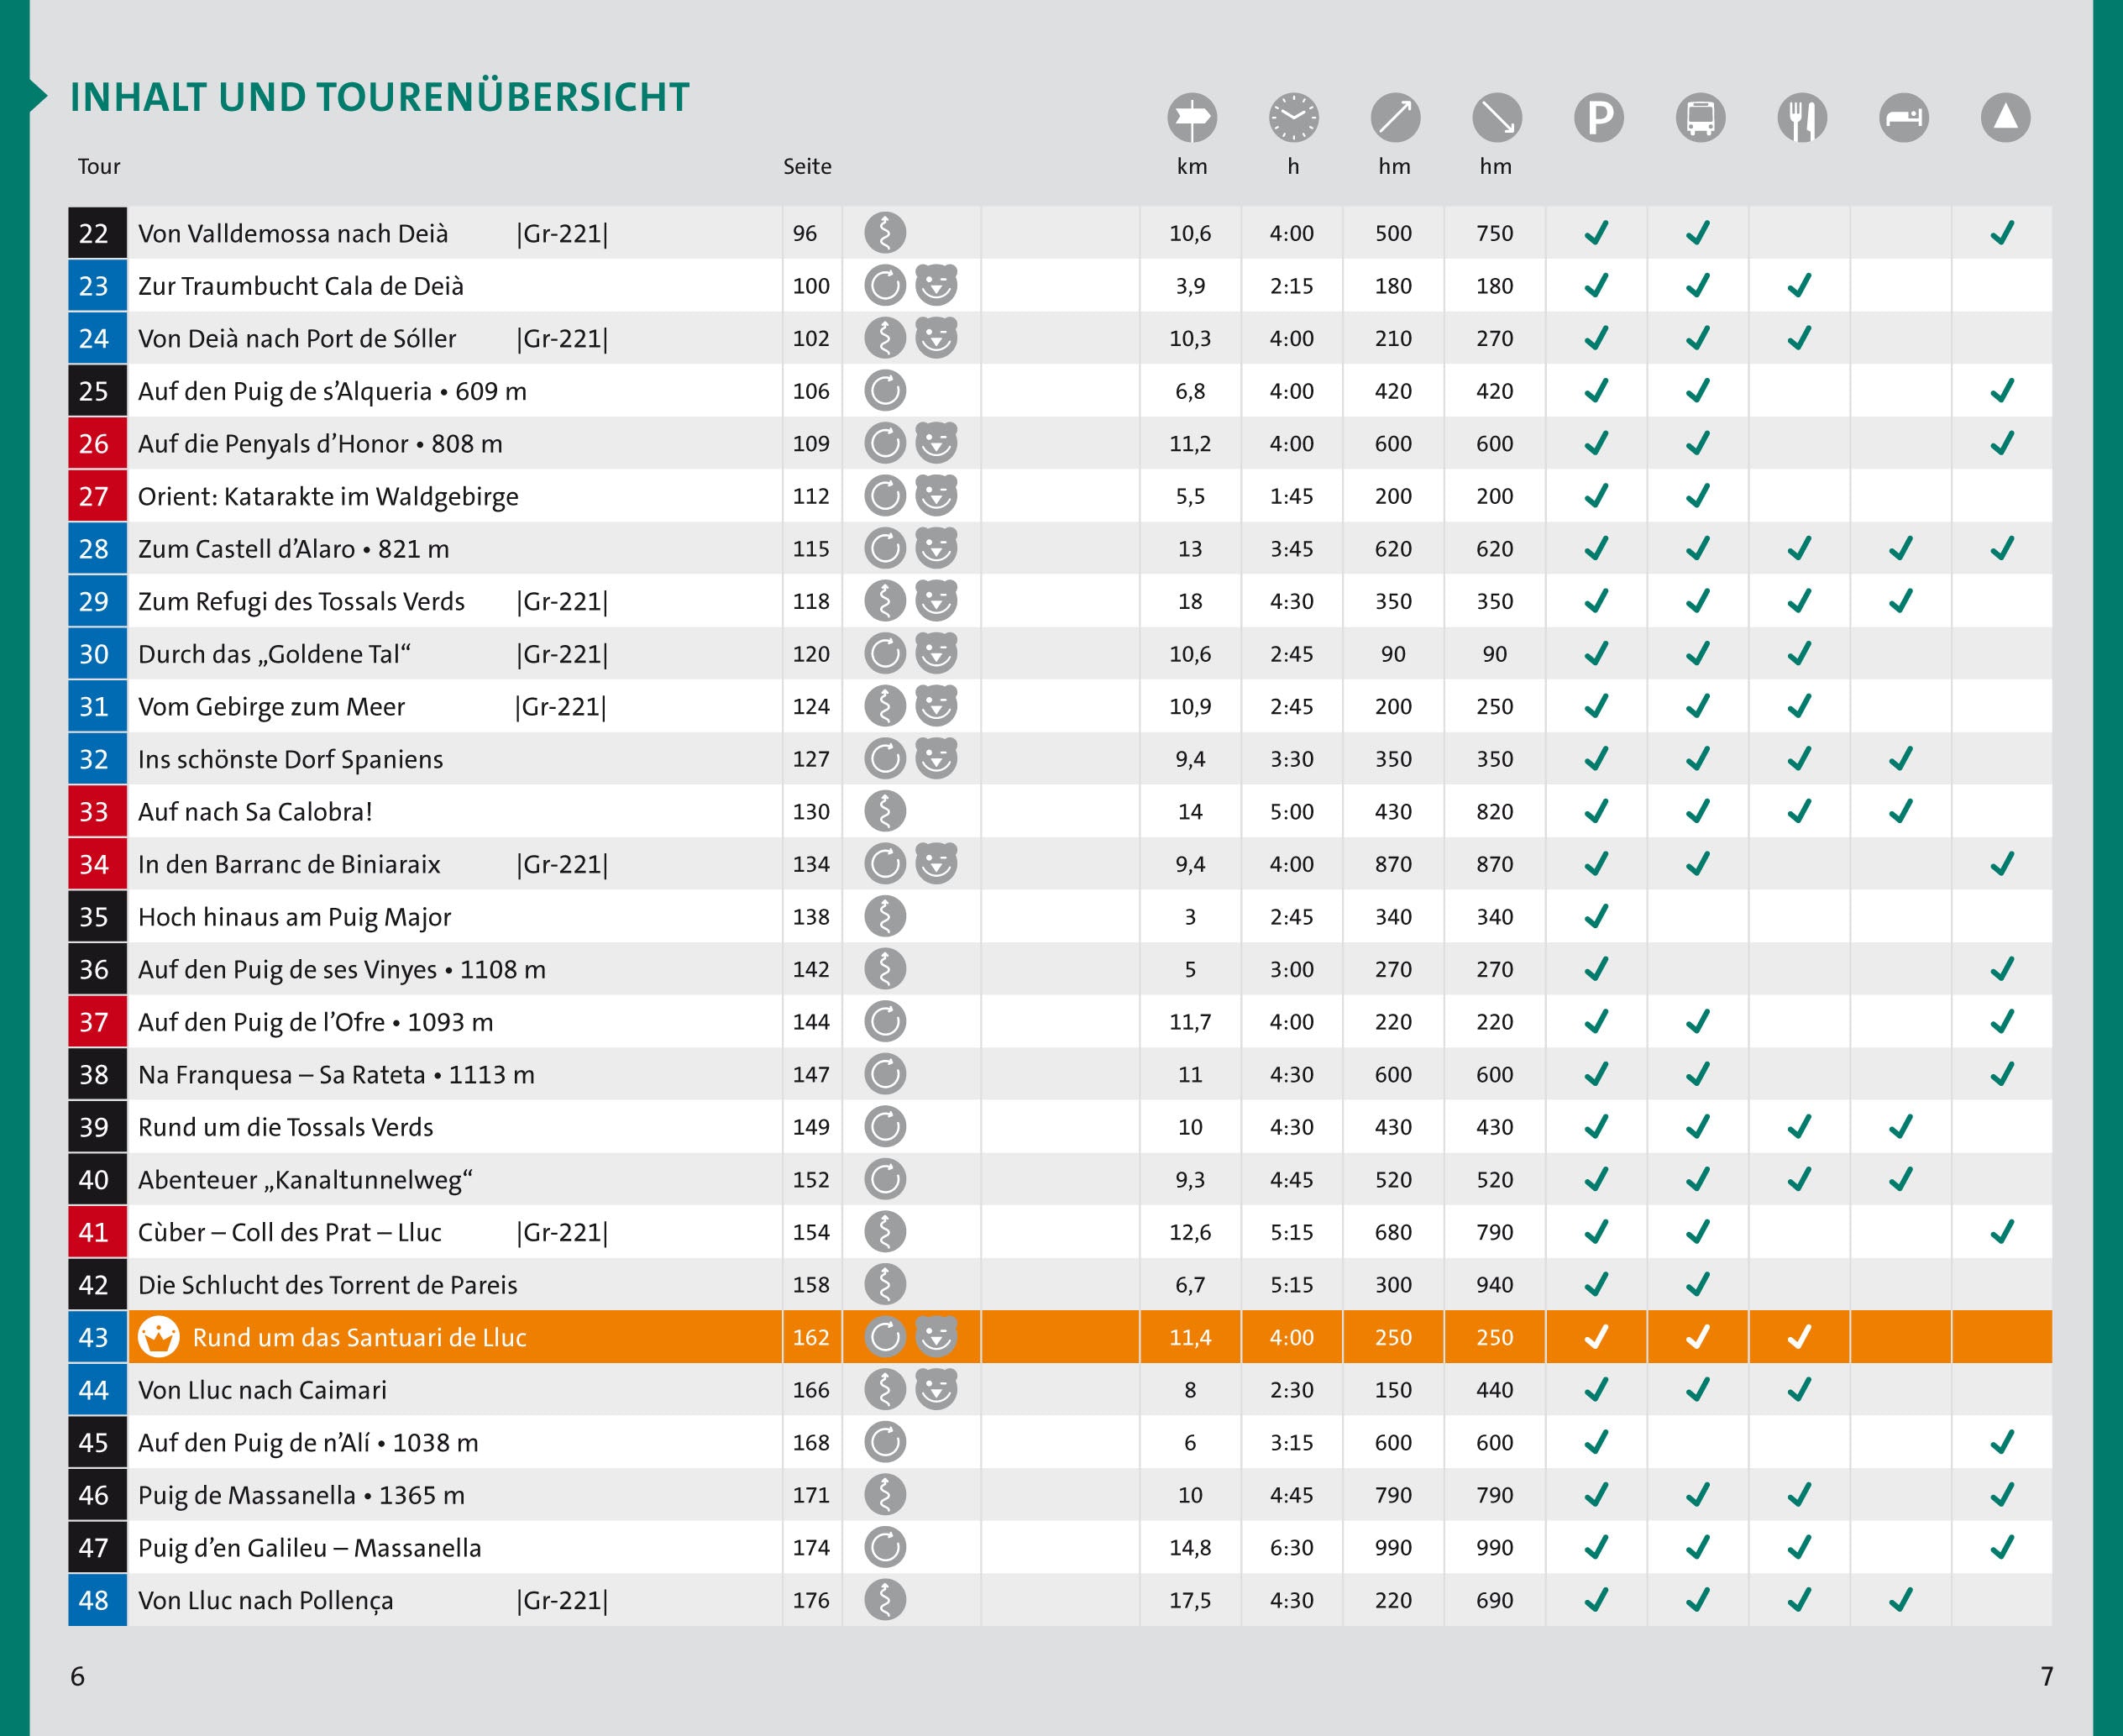Click the signpost distance icon above km
Viewport: 2123px width, 1736px height.
click(x=1191, y=118)
